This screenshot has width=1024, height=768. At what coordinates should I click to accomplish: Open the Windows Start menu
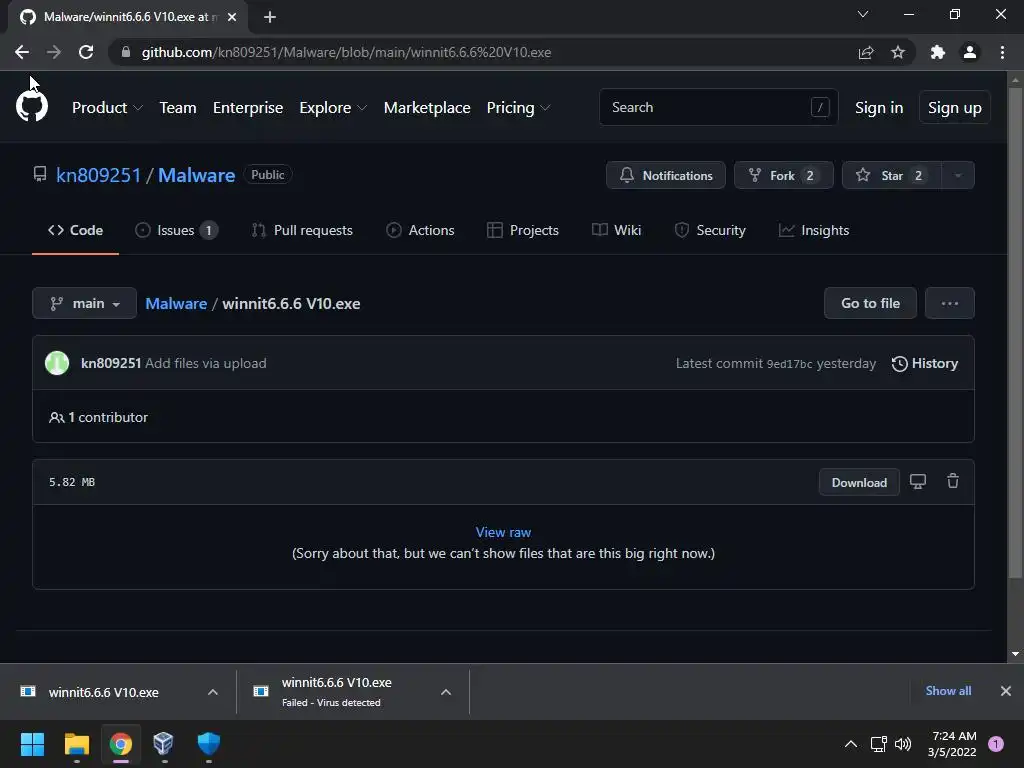[x=32, y=744]
